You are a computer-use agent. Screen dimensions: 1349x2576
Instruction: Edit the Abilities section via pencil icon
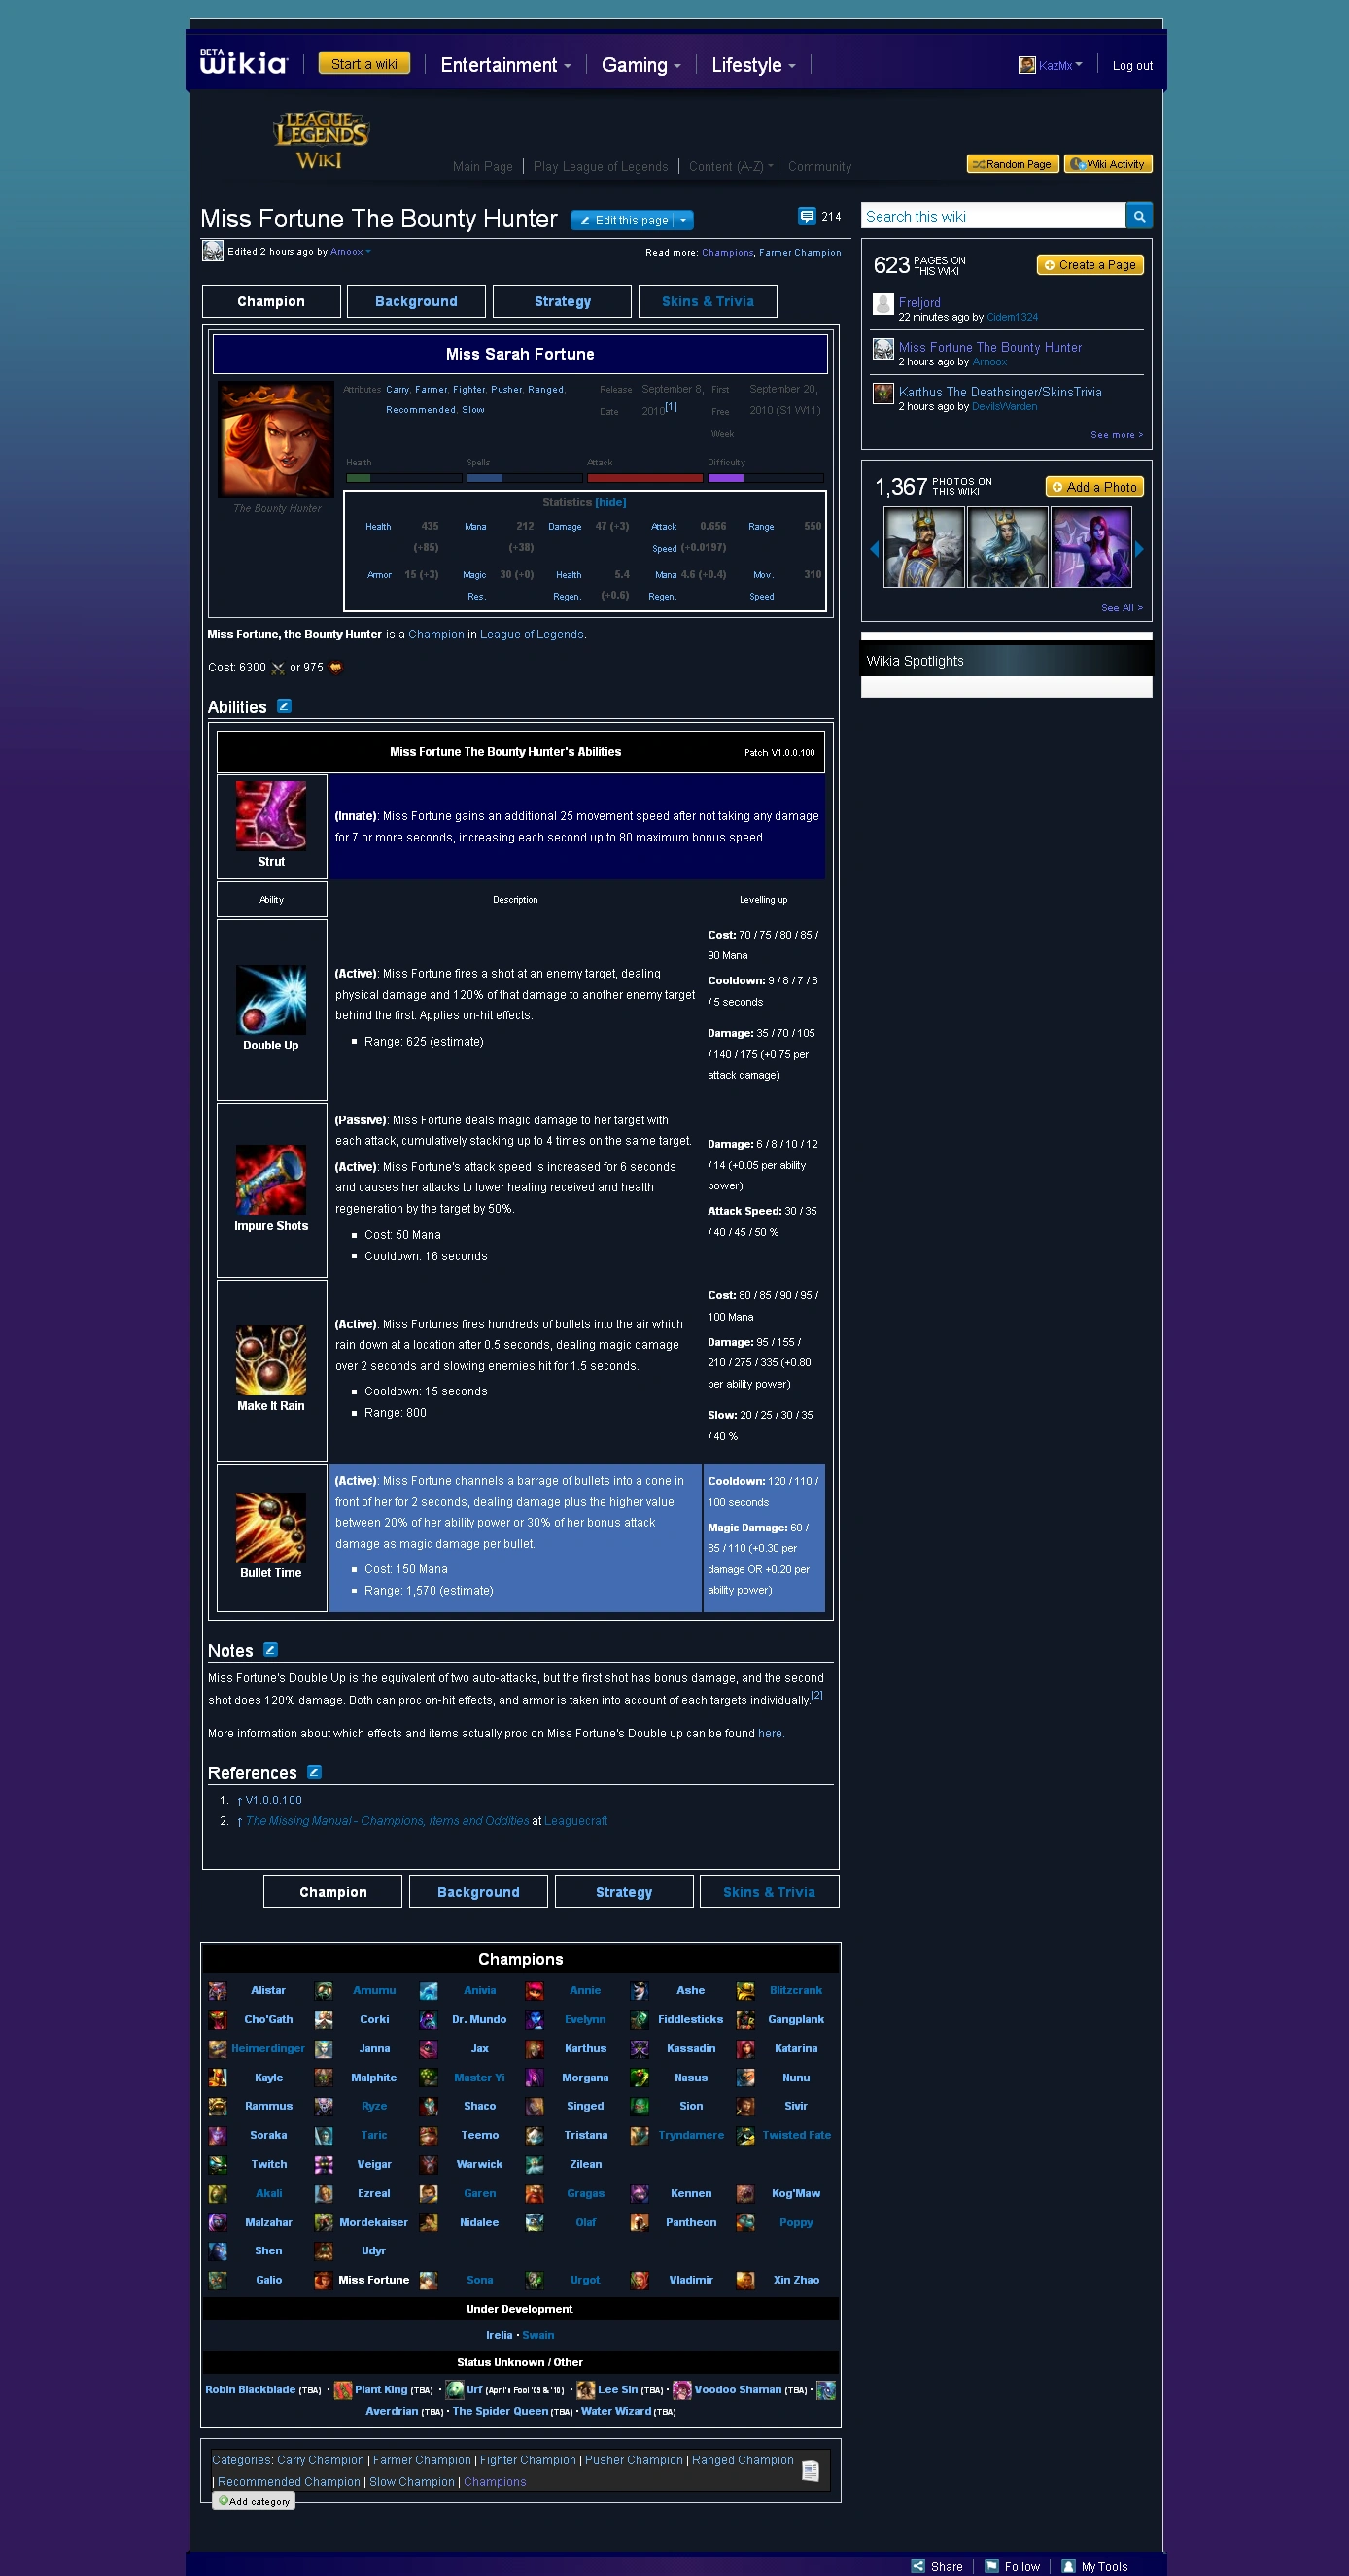click(x=284, y=706)
